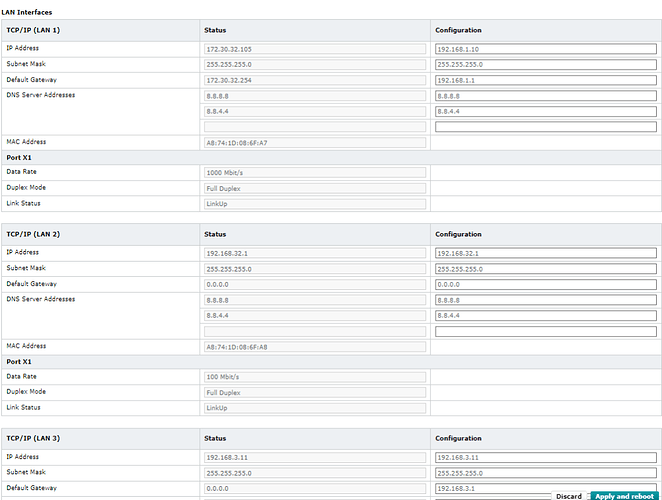Select LAN 1 Link Status LinkUp value
The image size is (662, 500).
click(315, 204)
